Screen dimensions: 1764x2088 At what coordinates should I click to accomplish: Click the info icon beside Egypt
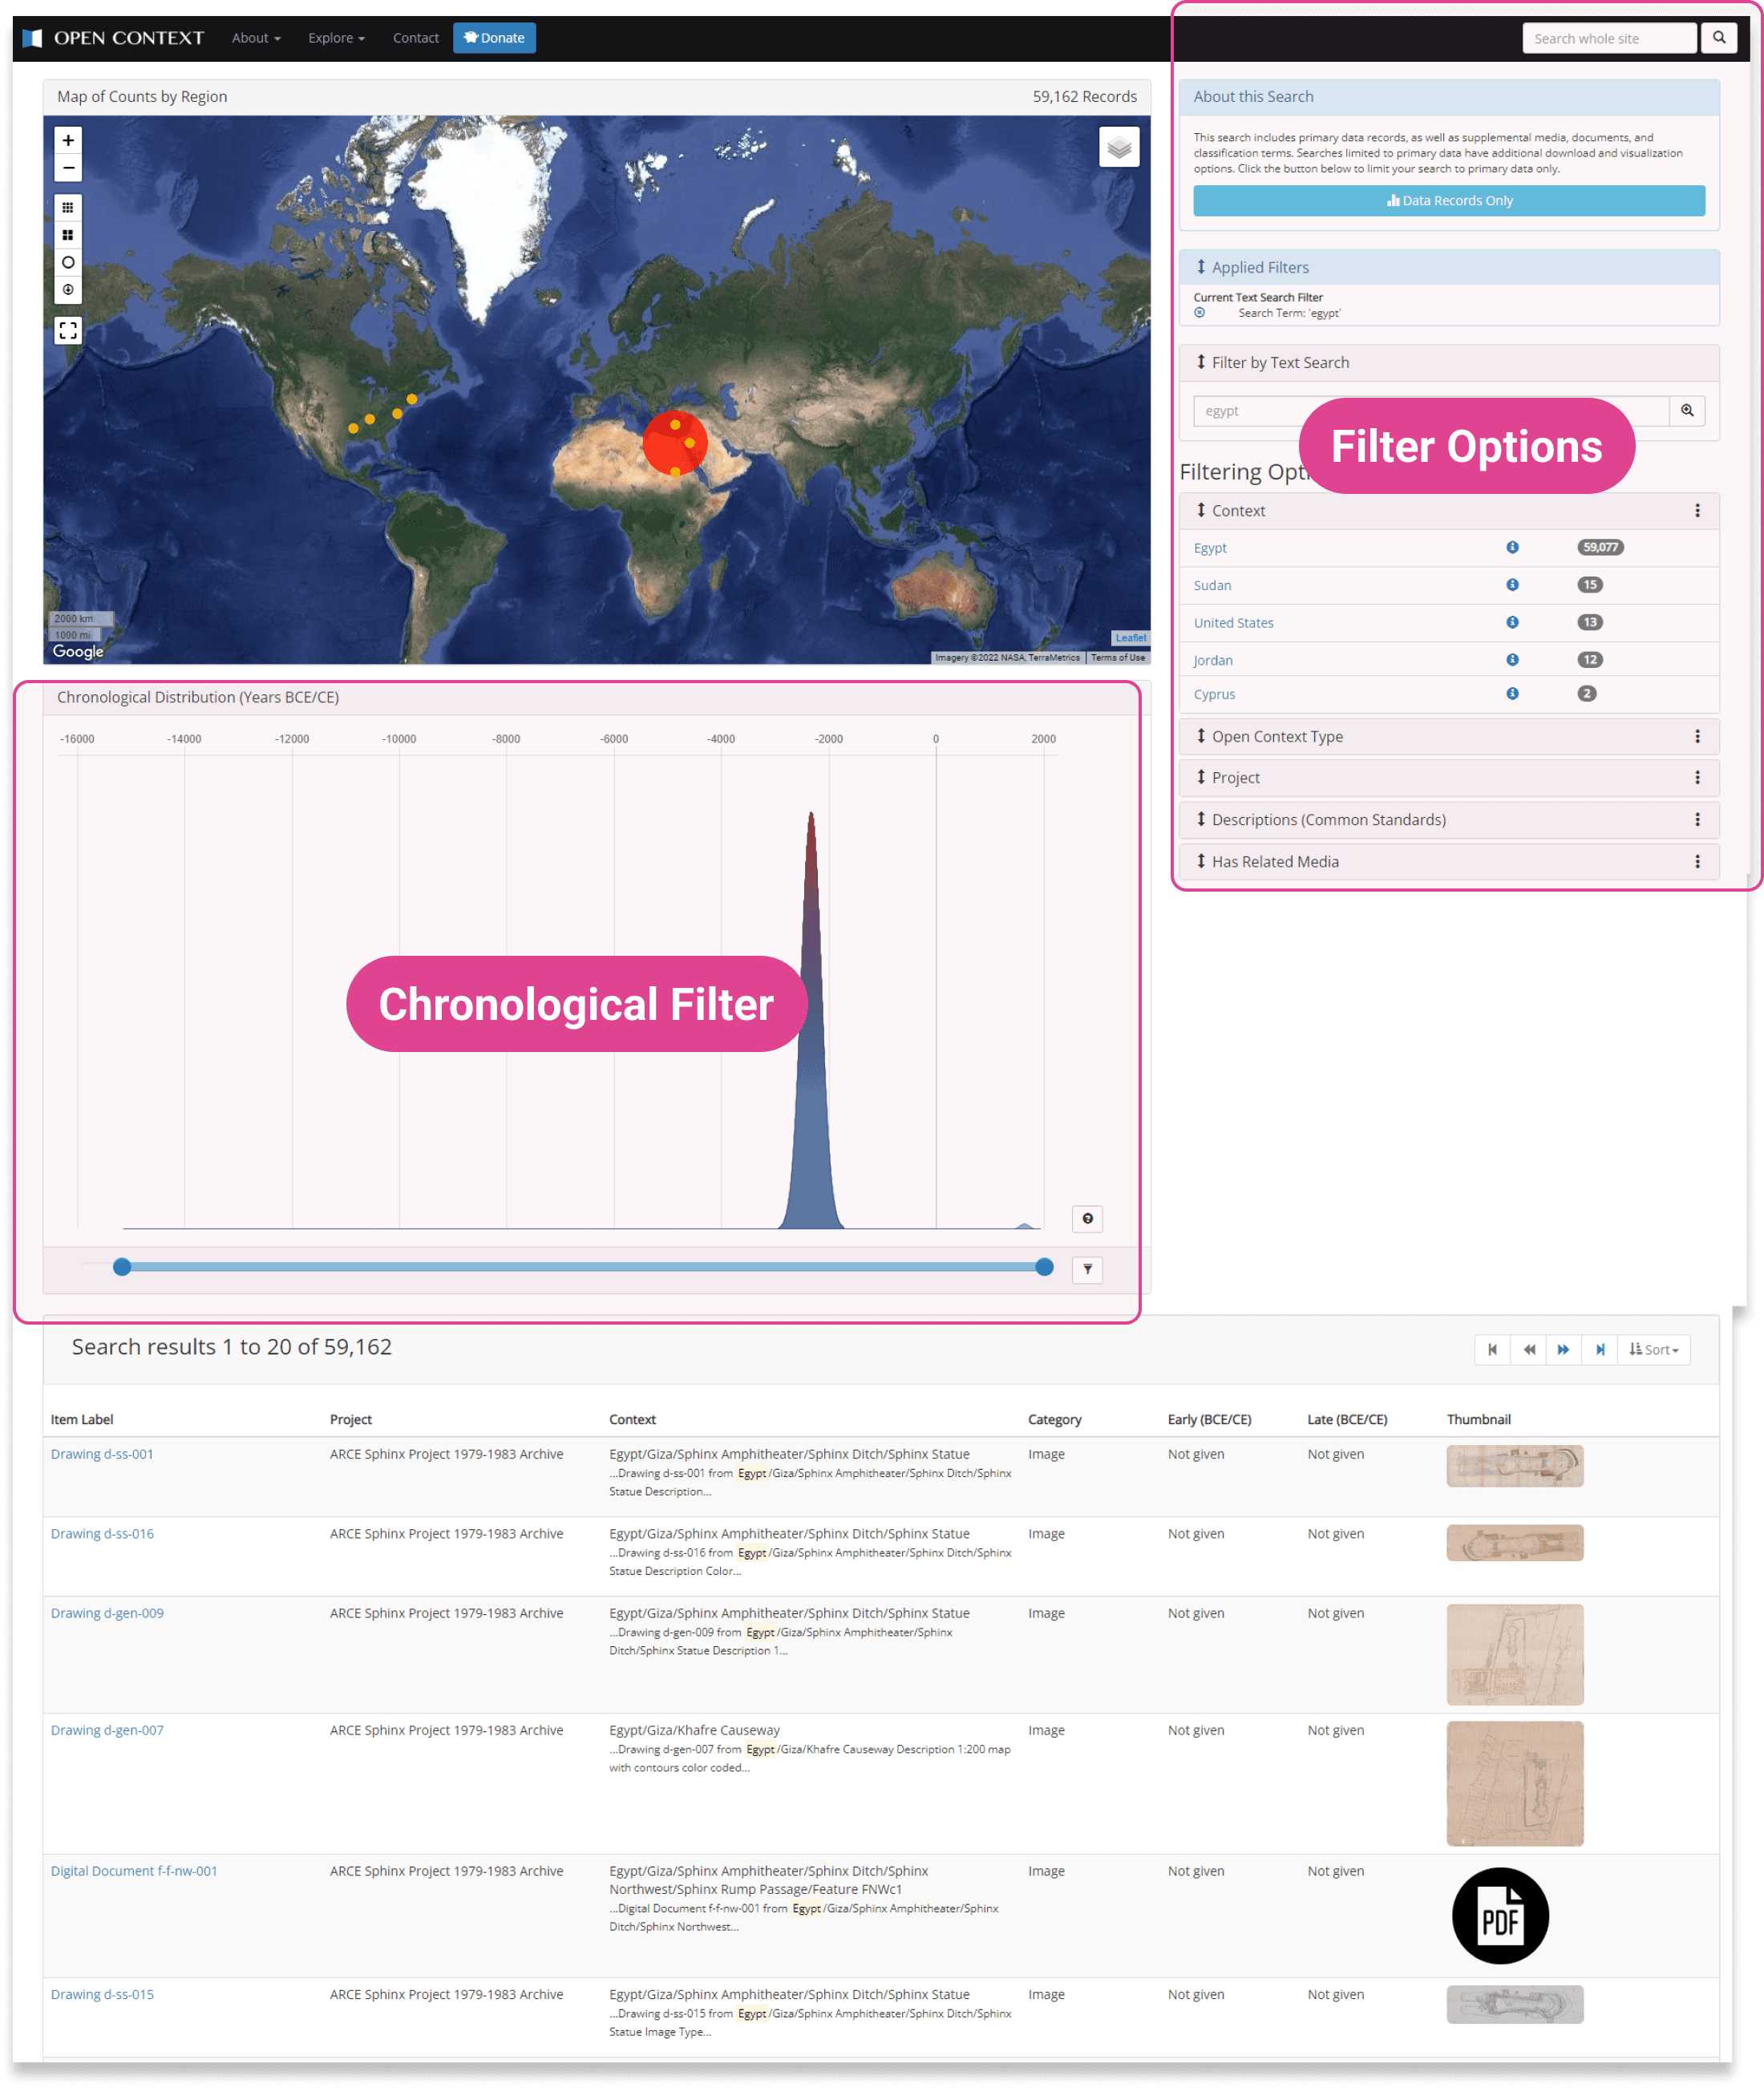pos(1512,547)
